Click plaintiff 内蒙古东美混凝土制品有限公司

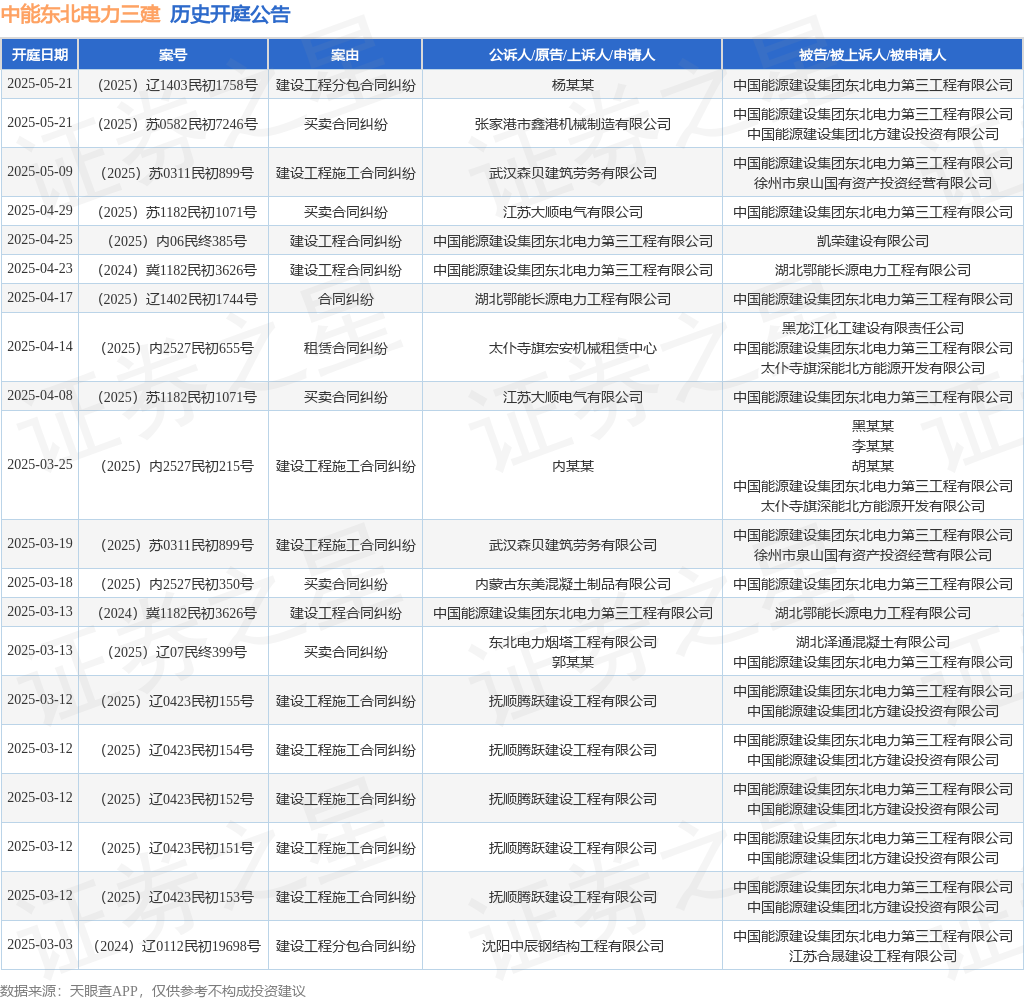573,584
